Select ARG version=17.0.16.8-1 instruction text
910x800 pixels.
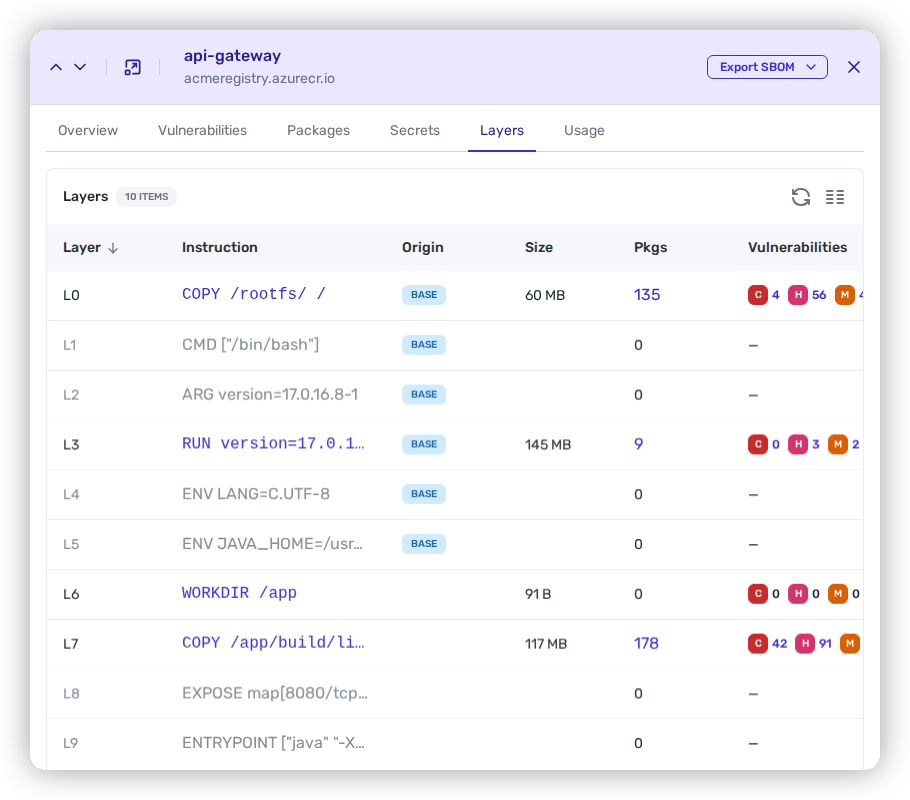click(270, 395)
